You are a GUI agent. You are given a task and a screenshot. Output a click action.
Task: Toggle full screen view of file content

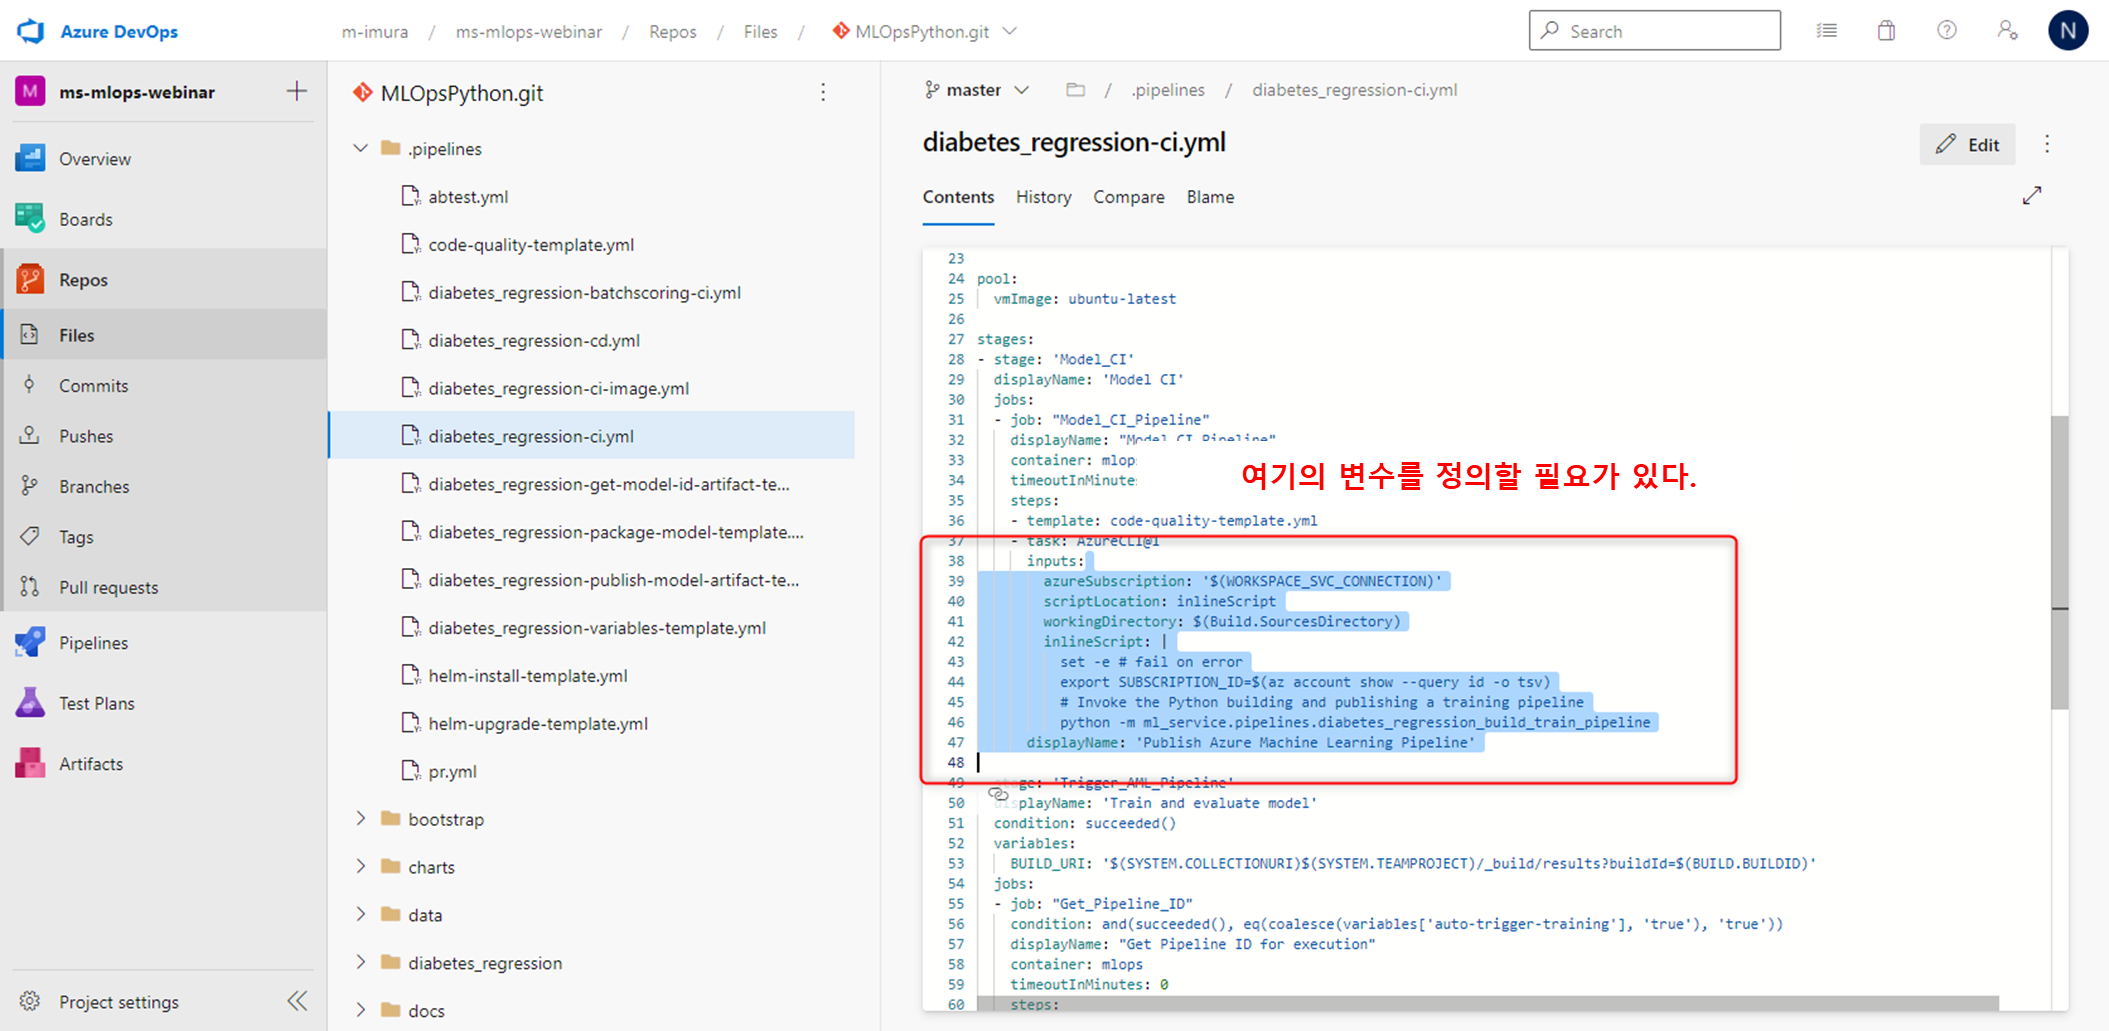point(2032,196)
